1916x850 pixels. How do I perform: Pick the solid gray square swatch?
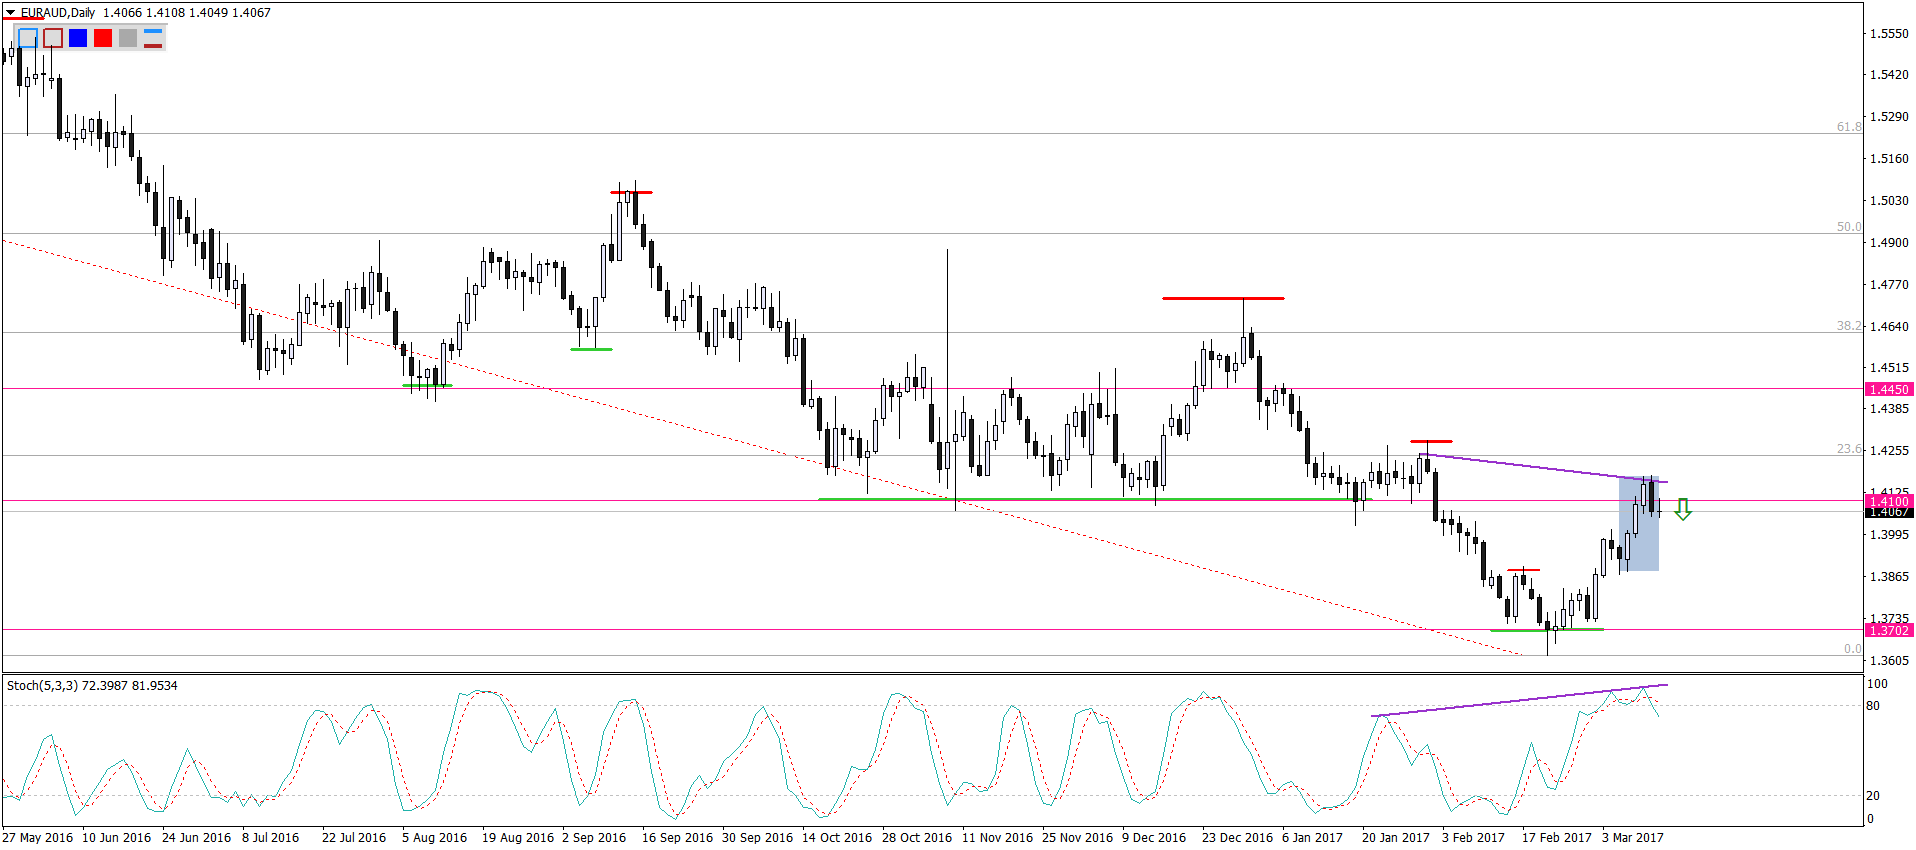tap(128, 38)
